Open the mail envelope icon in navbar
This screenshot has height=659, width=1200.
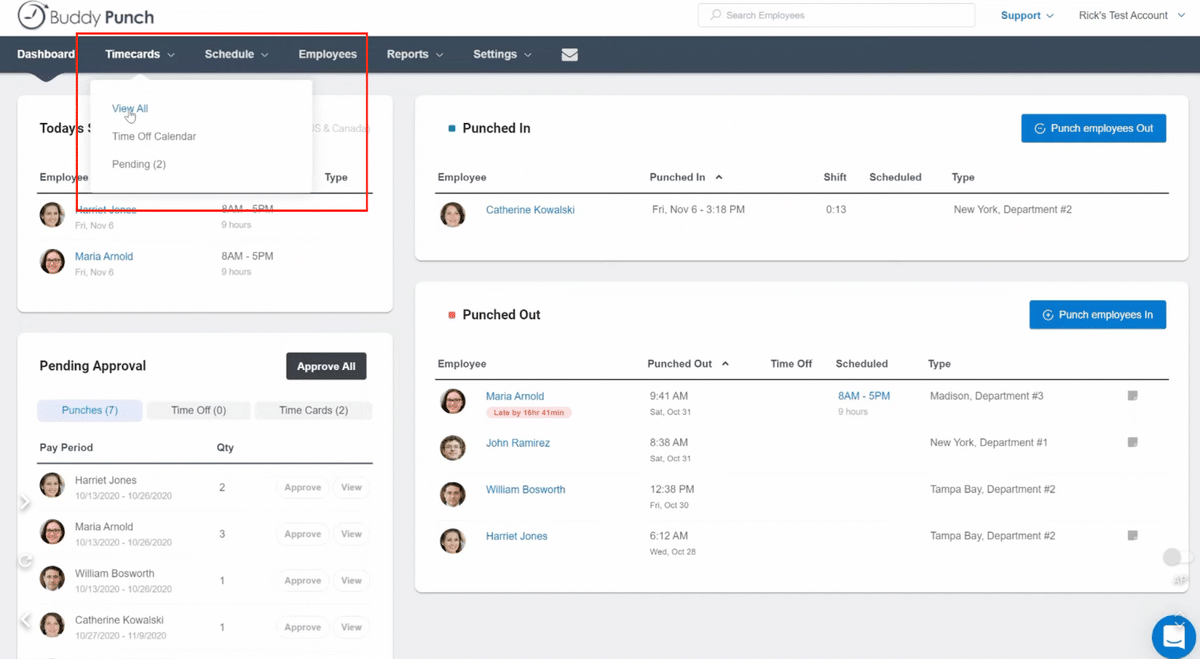click(570, 55)
